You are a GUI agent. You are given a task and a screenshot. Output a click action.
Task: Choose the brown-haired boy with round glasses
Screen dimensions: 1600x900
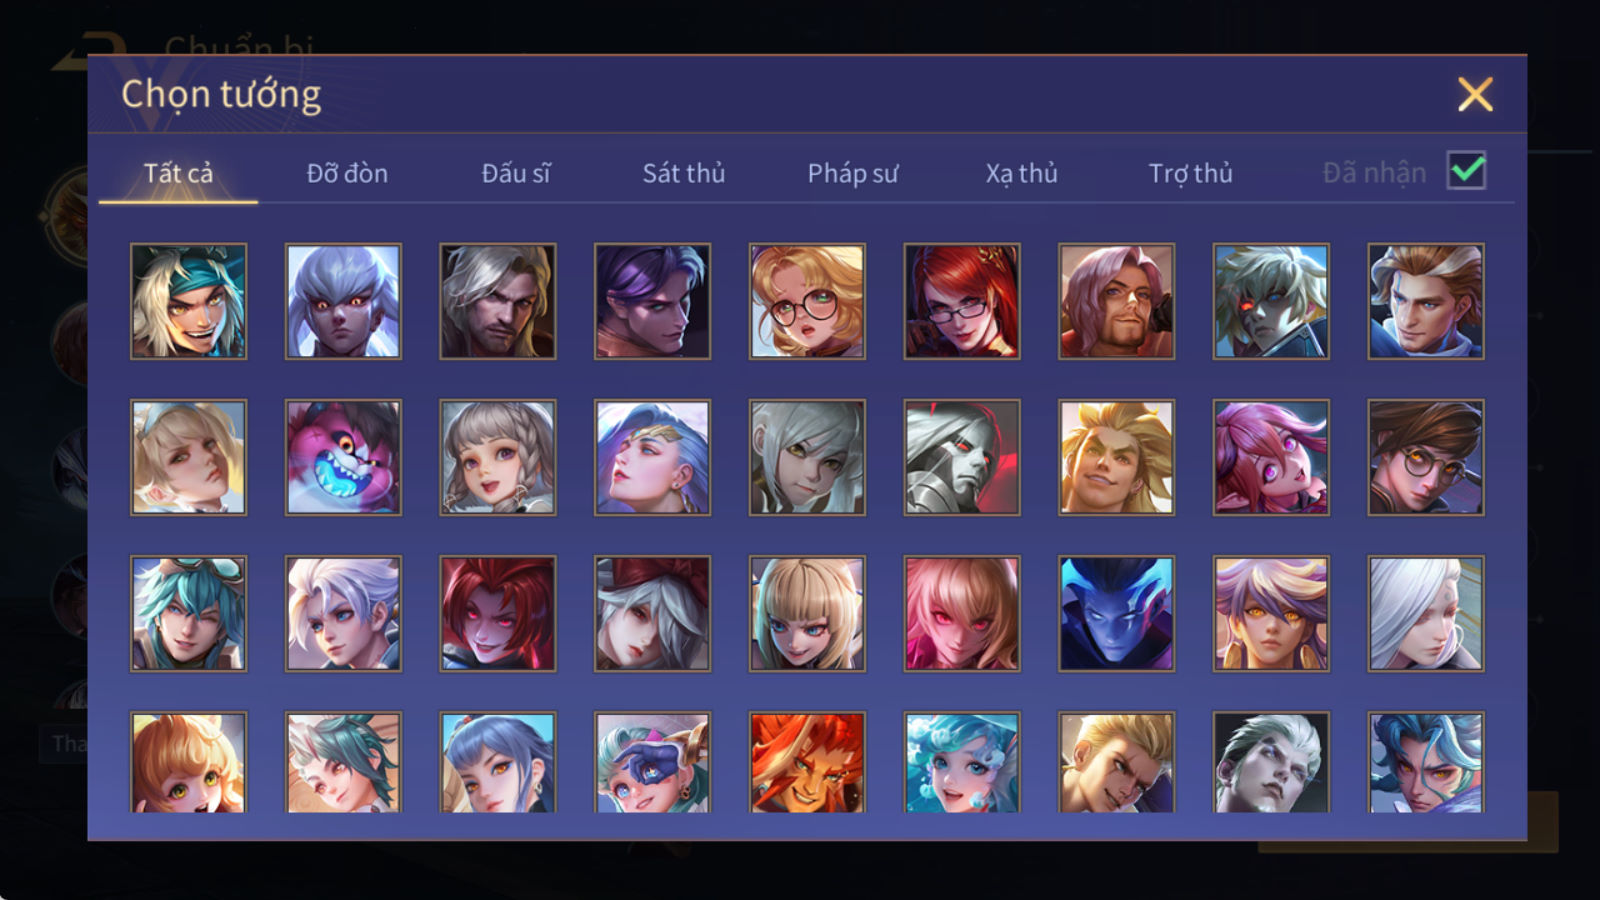[x=1426, y=457]
